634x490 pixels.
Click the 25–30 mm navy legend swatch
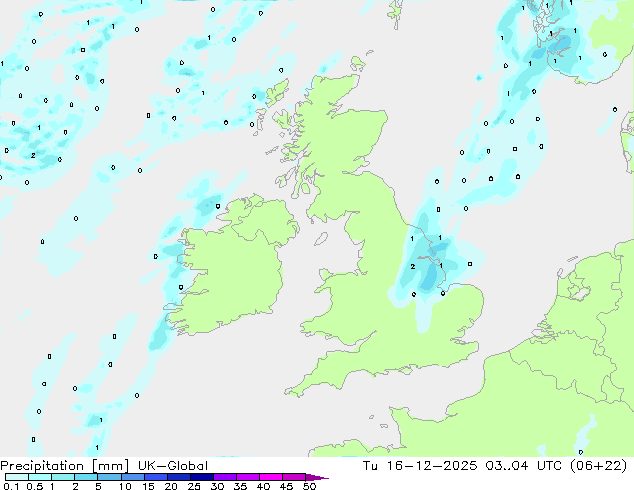click(202, 477)
